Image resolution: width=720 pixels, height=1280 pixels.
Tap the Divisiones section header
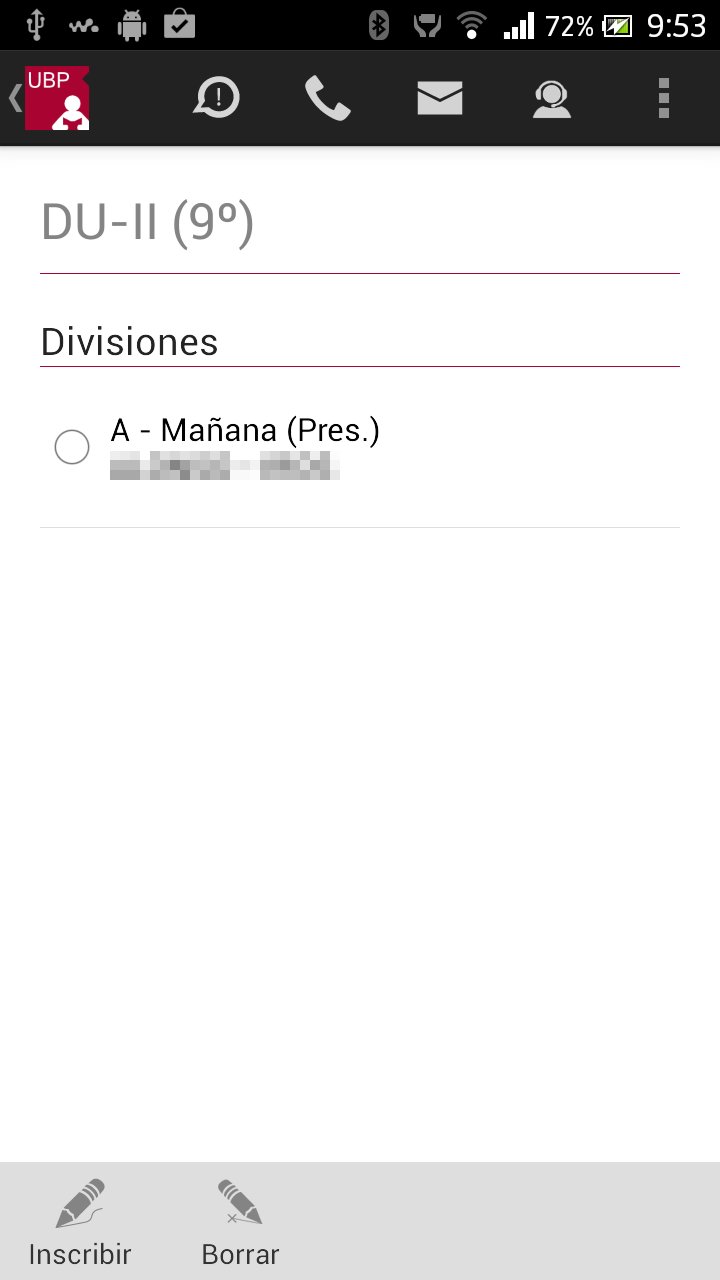click(x=129, y=342)
